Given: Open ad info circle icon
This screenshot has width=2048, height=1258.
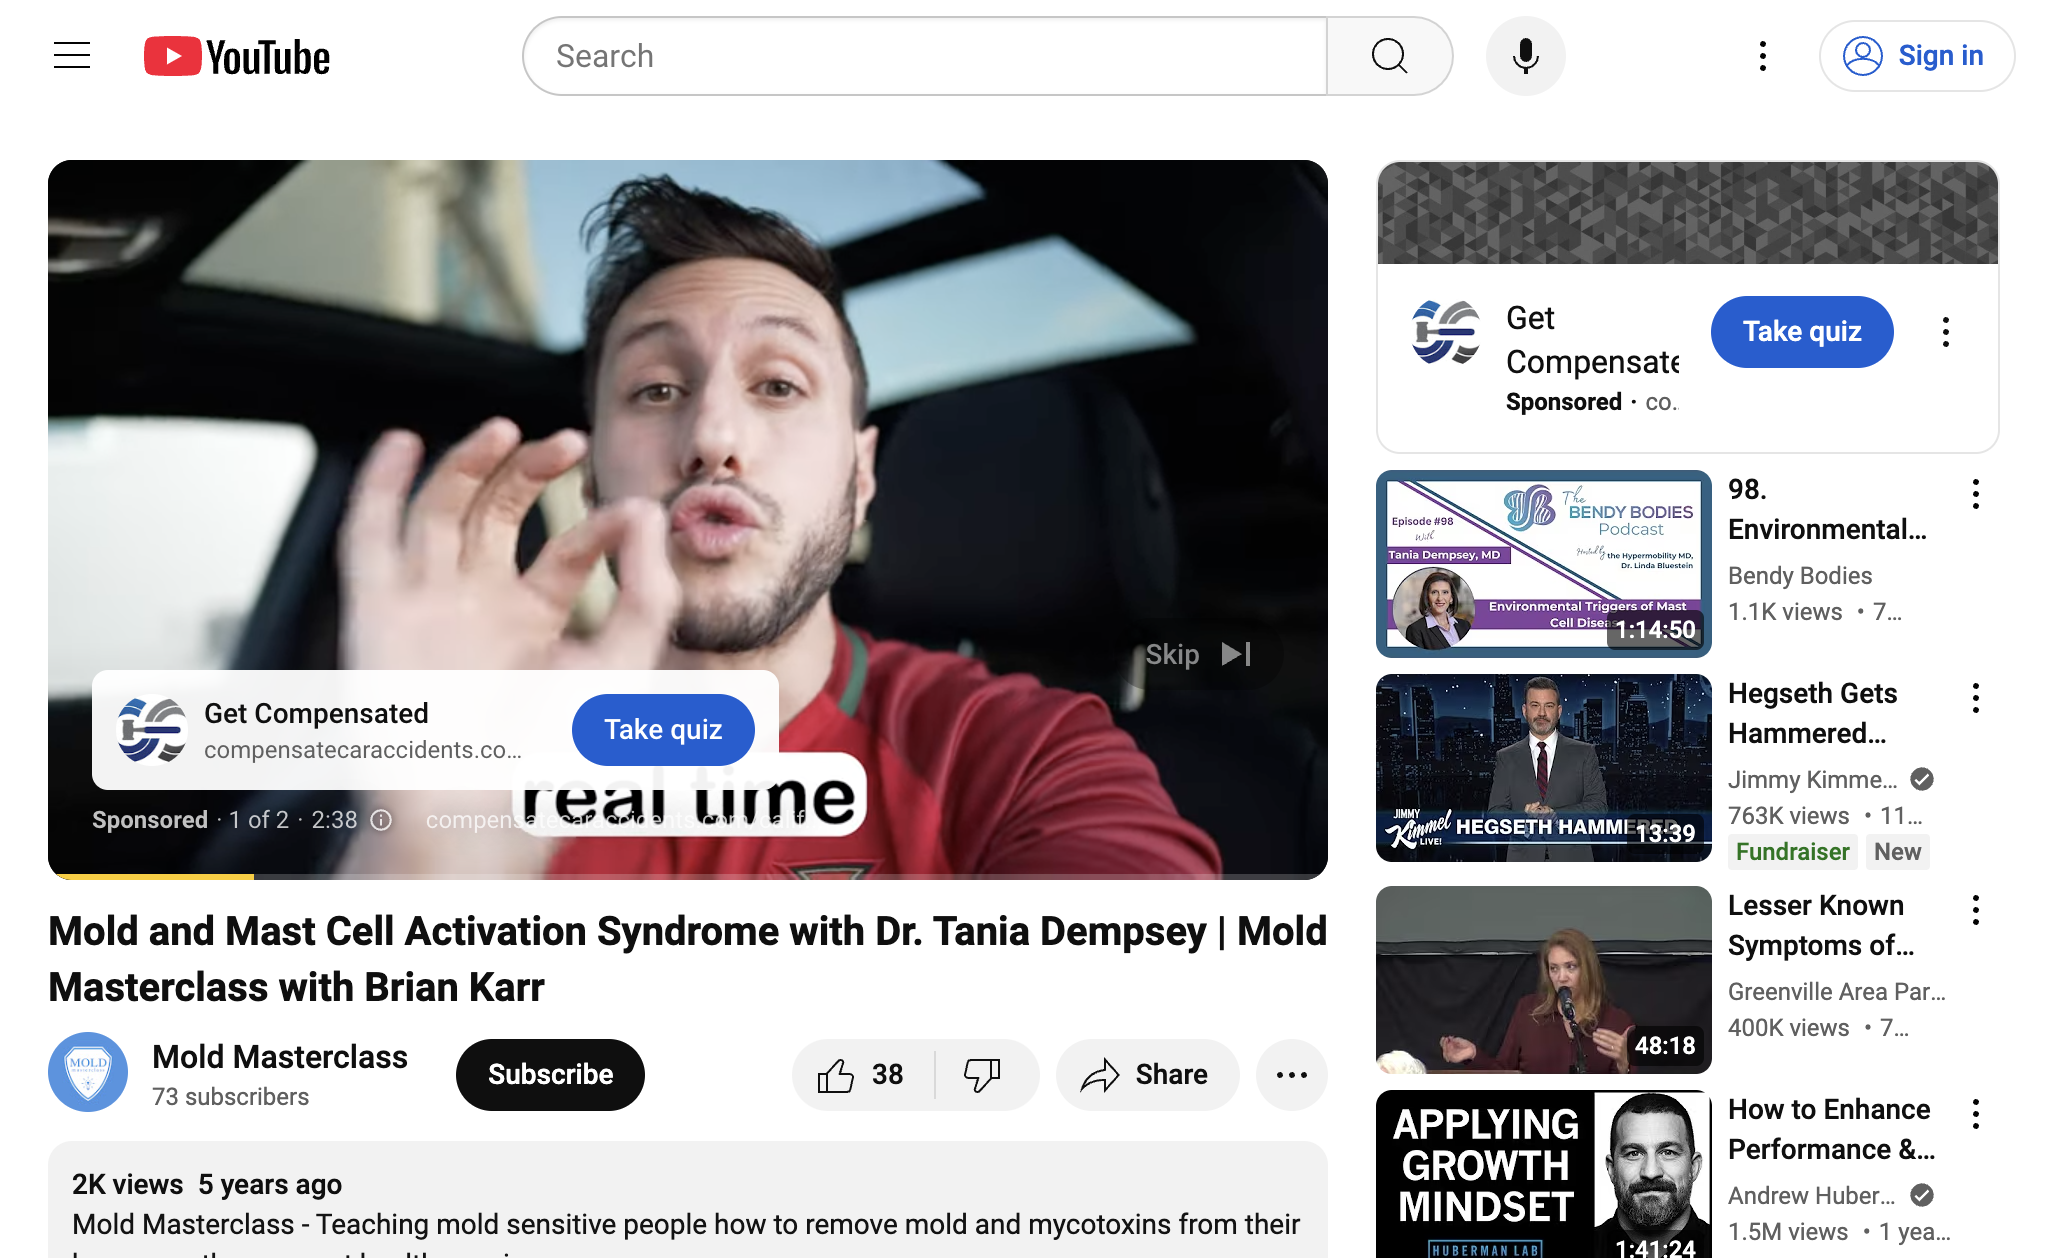Looking at the screenshot, I should pyautogui.click(x=381, y=820).
